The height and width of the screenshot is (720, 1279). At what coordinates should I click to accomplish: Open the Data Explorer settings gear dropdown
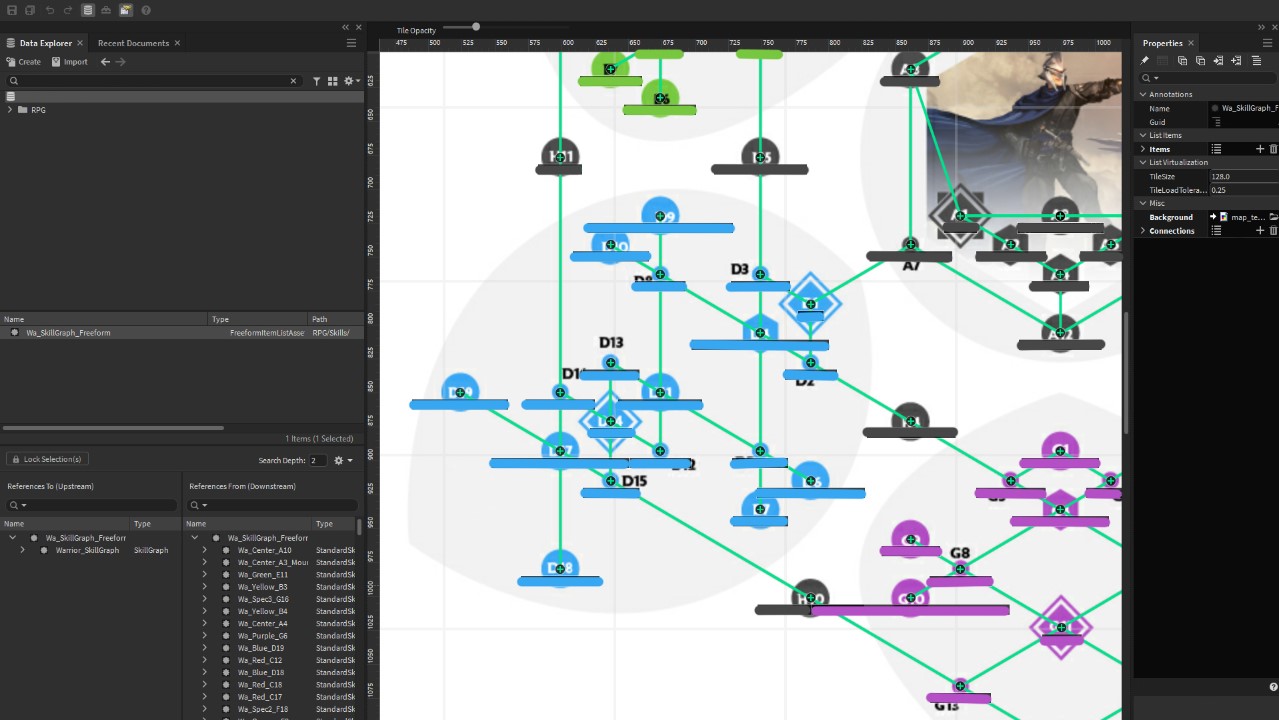coord(350,81)
